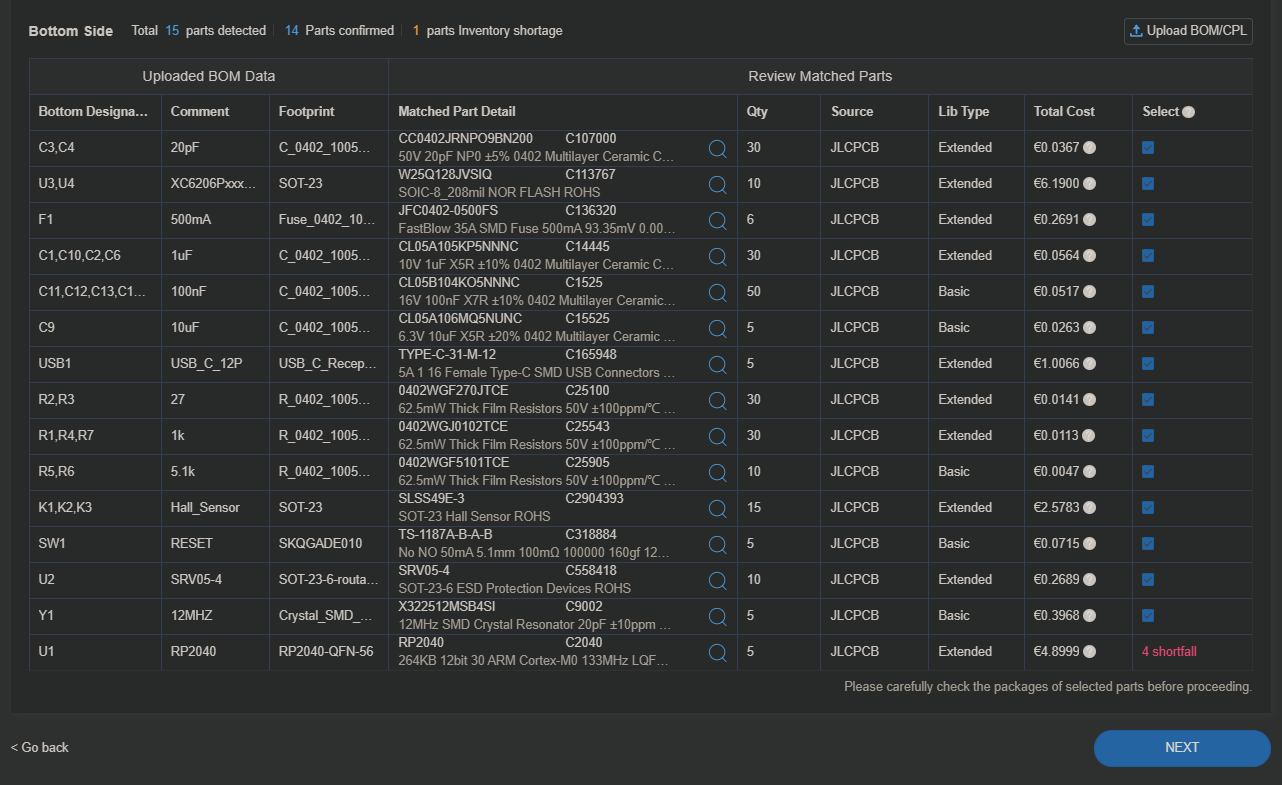
Task: Click part number C558418 for SRV05-4
Action: click(591, 571)
